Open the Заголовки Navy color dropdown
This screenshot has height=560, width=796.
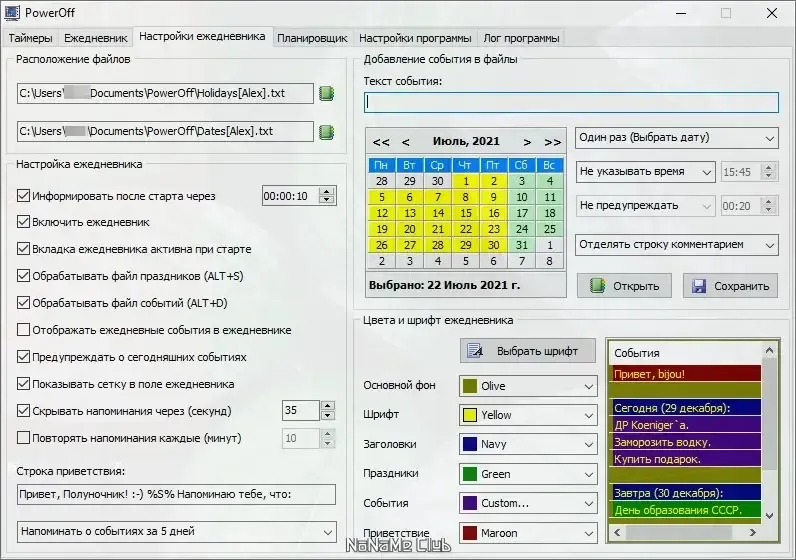528,444
